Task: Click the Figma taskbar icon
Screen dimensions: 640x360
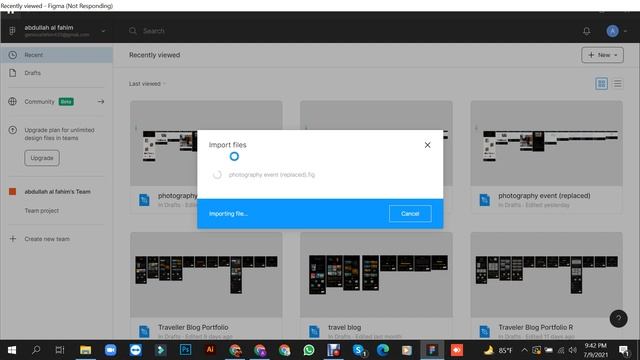Action: [x=432, y=350]
